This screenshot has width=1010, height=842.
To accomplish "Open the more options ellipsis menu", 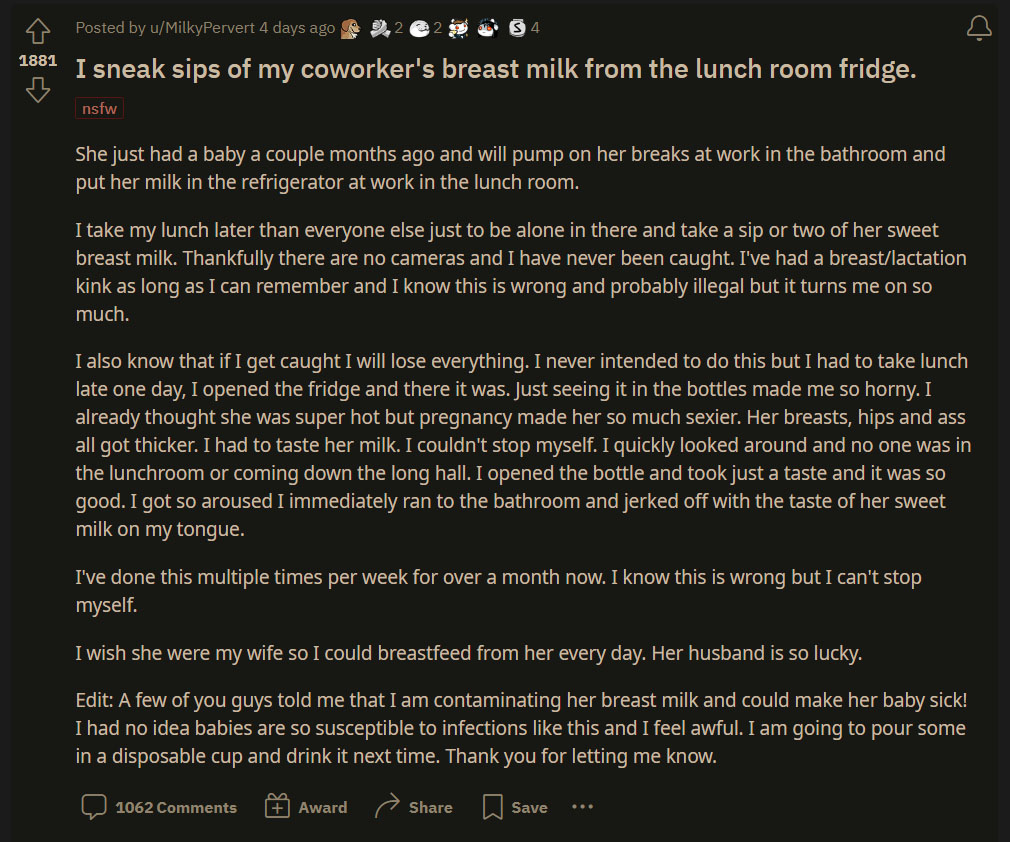I will coord(582,807).
